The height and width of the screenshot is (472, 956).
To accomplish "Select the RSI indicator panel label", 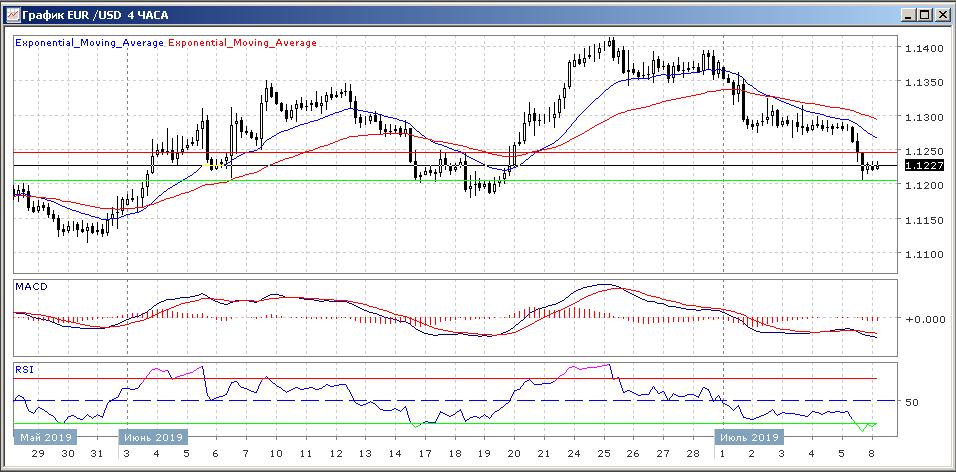I will (23, 369).
